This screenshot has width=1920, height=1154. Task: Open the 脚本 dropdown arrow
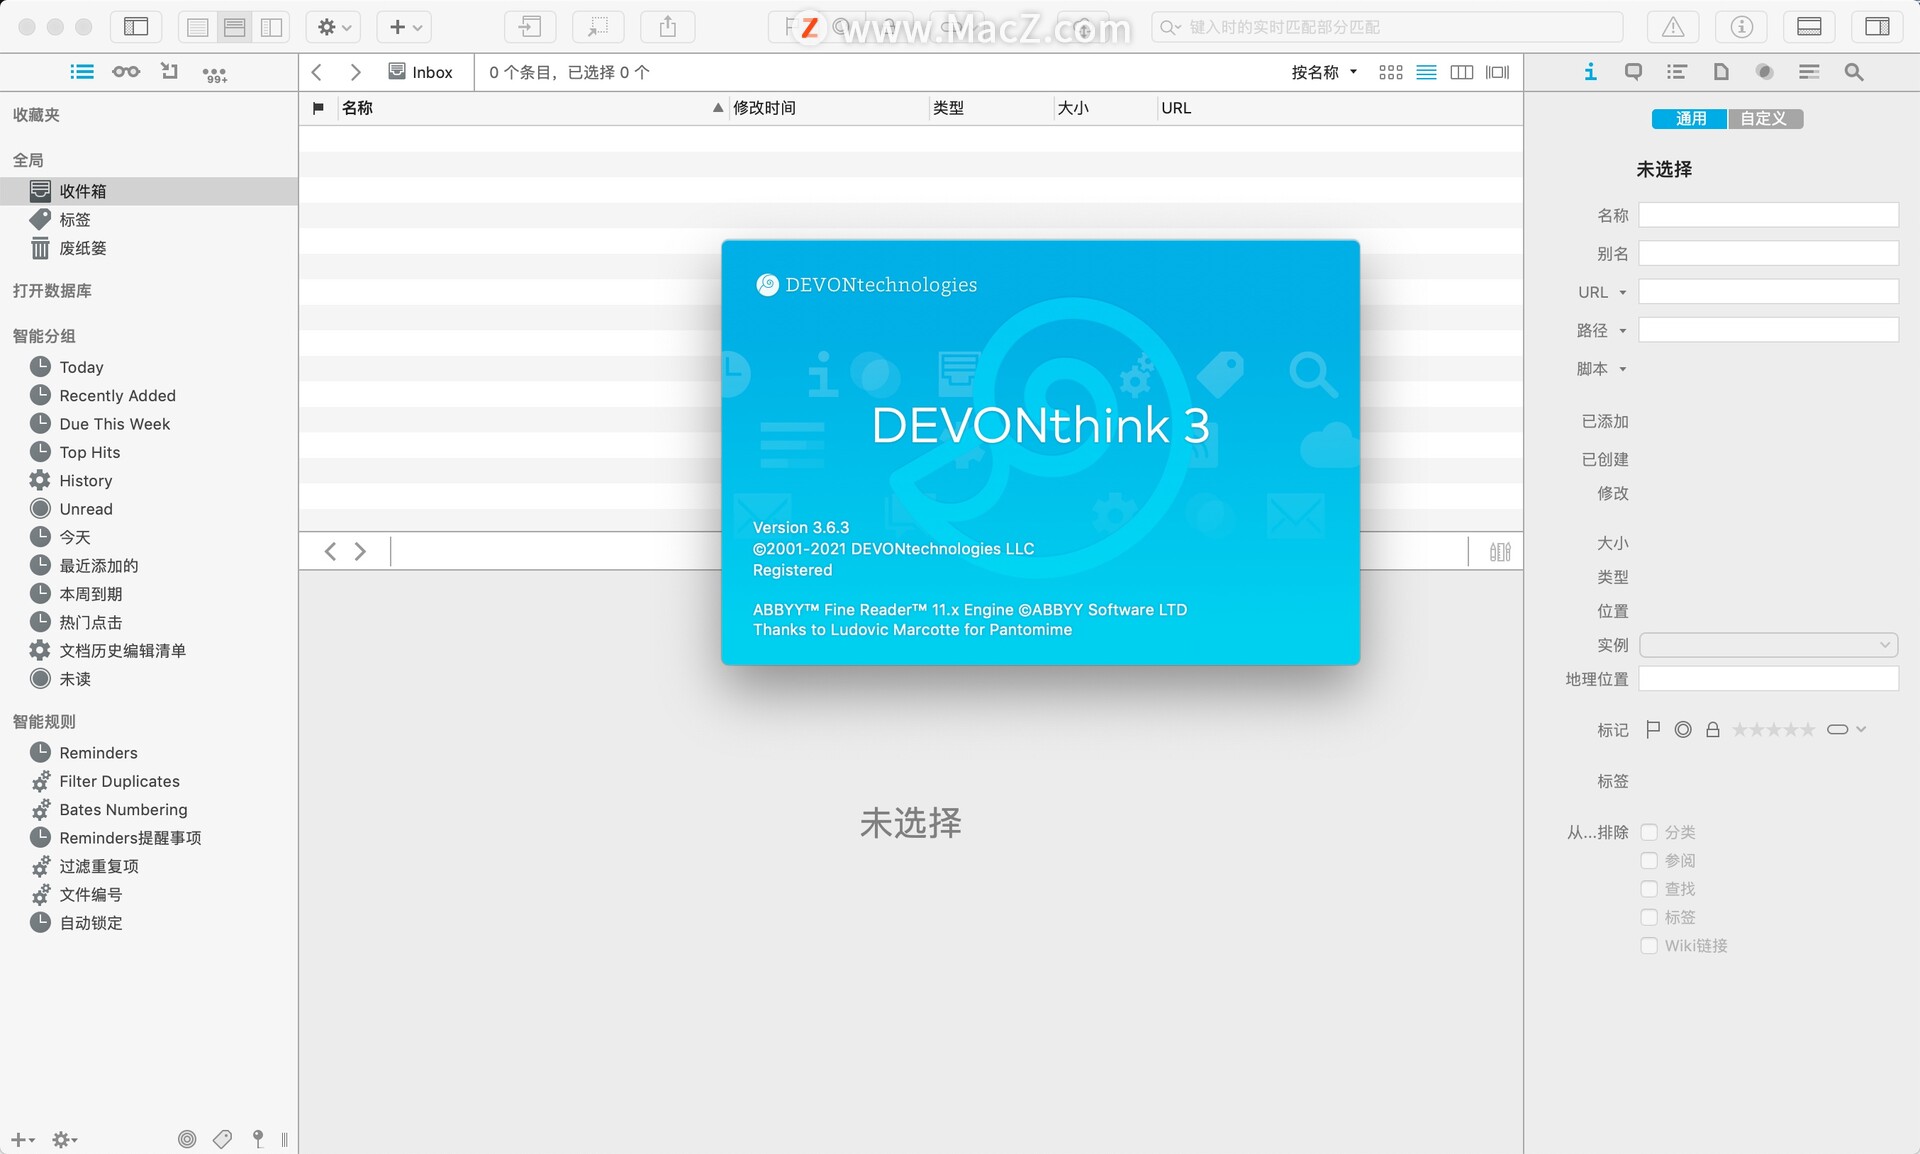coord(1623,369)
